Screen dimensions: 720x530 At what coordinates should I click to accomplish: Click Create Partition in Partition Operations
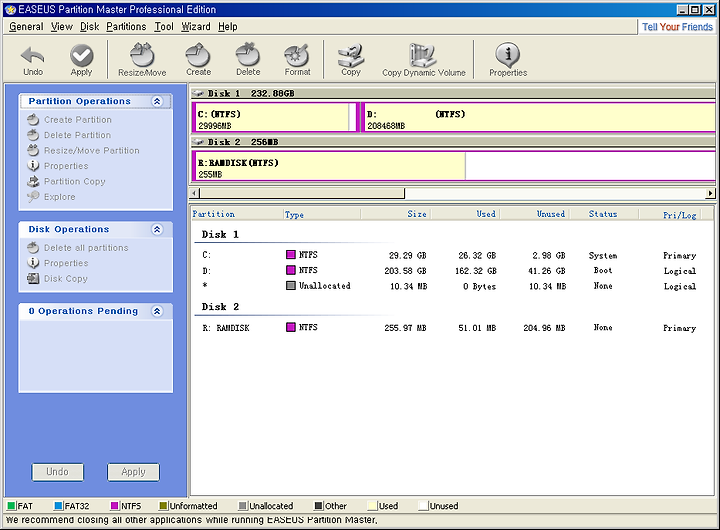click(x=69, y=120)
